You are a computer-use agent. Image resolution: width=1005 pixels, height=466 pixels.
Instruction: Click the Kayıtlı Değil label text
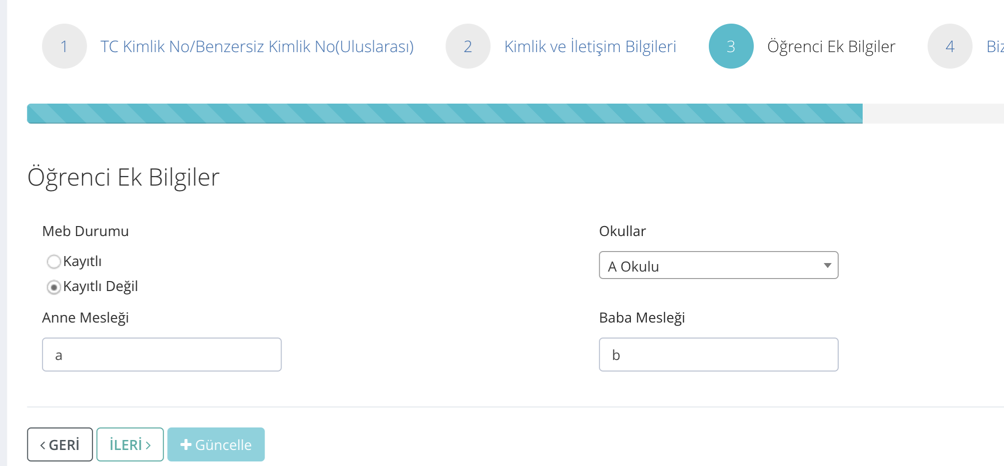click(100, 286)
